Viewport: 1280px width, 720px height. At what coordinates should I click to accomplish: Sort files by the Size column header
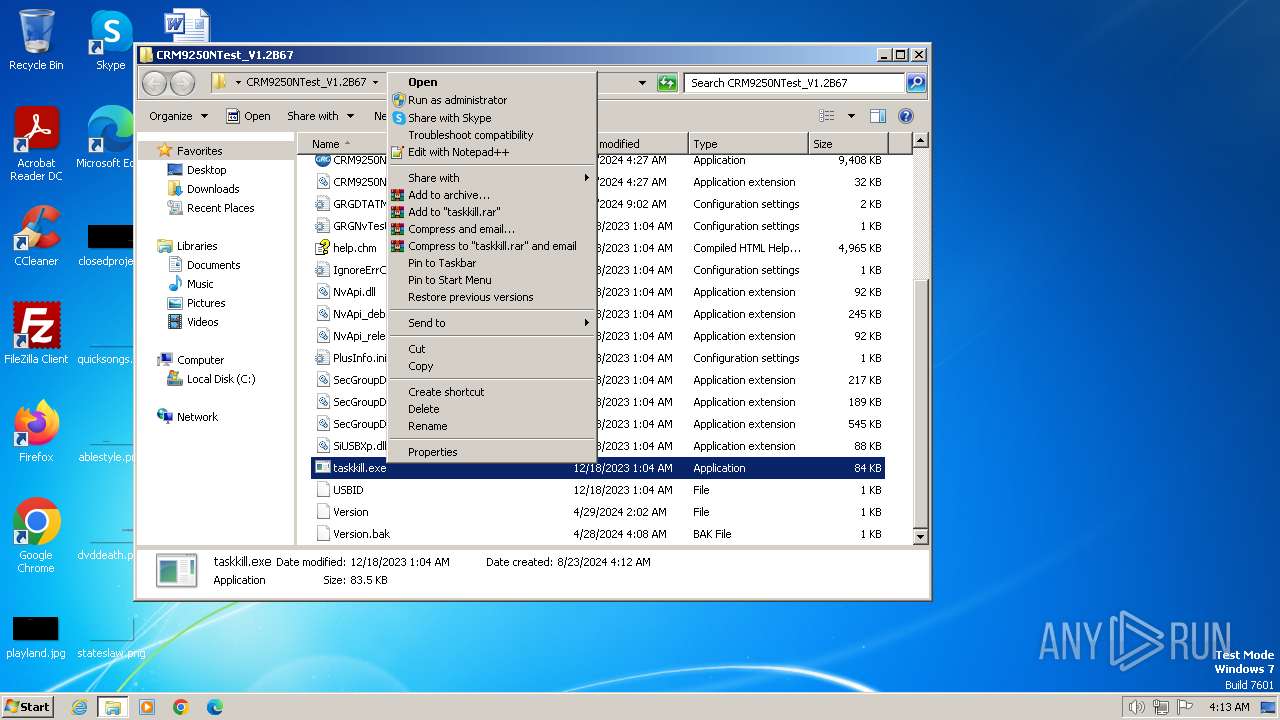click(x=846, y=144)
